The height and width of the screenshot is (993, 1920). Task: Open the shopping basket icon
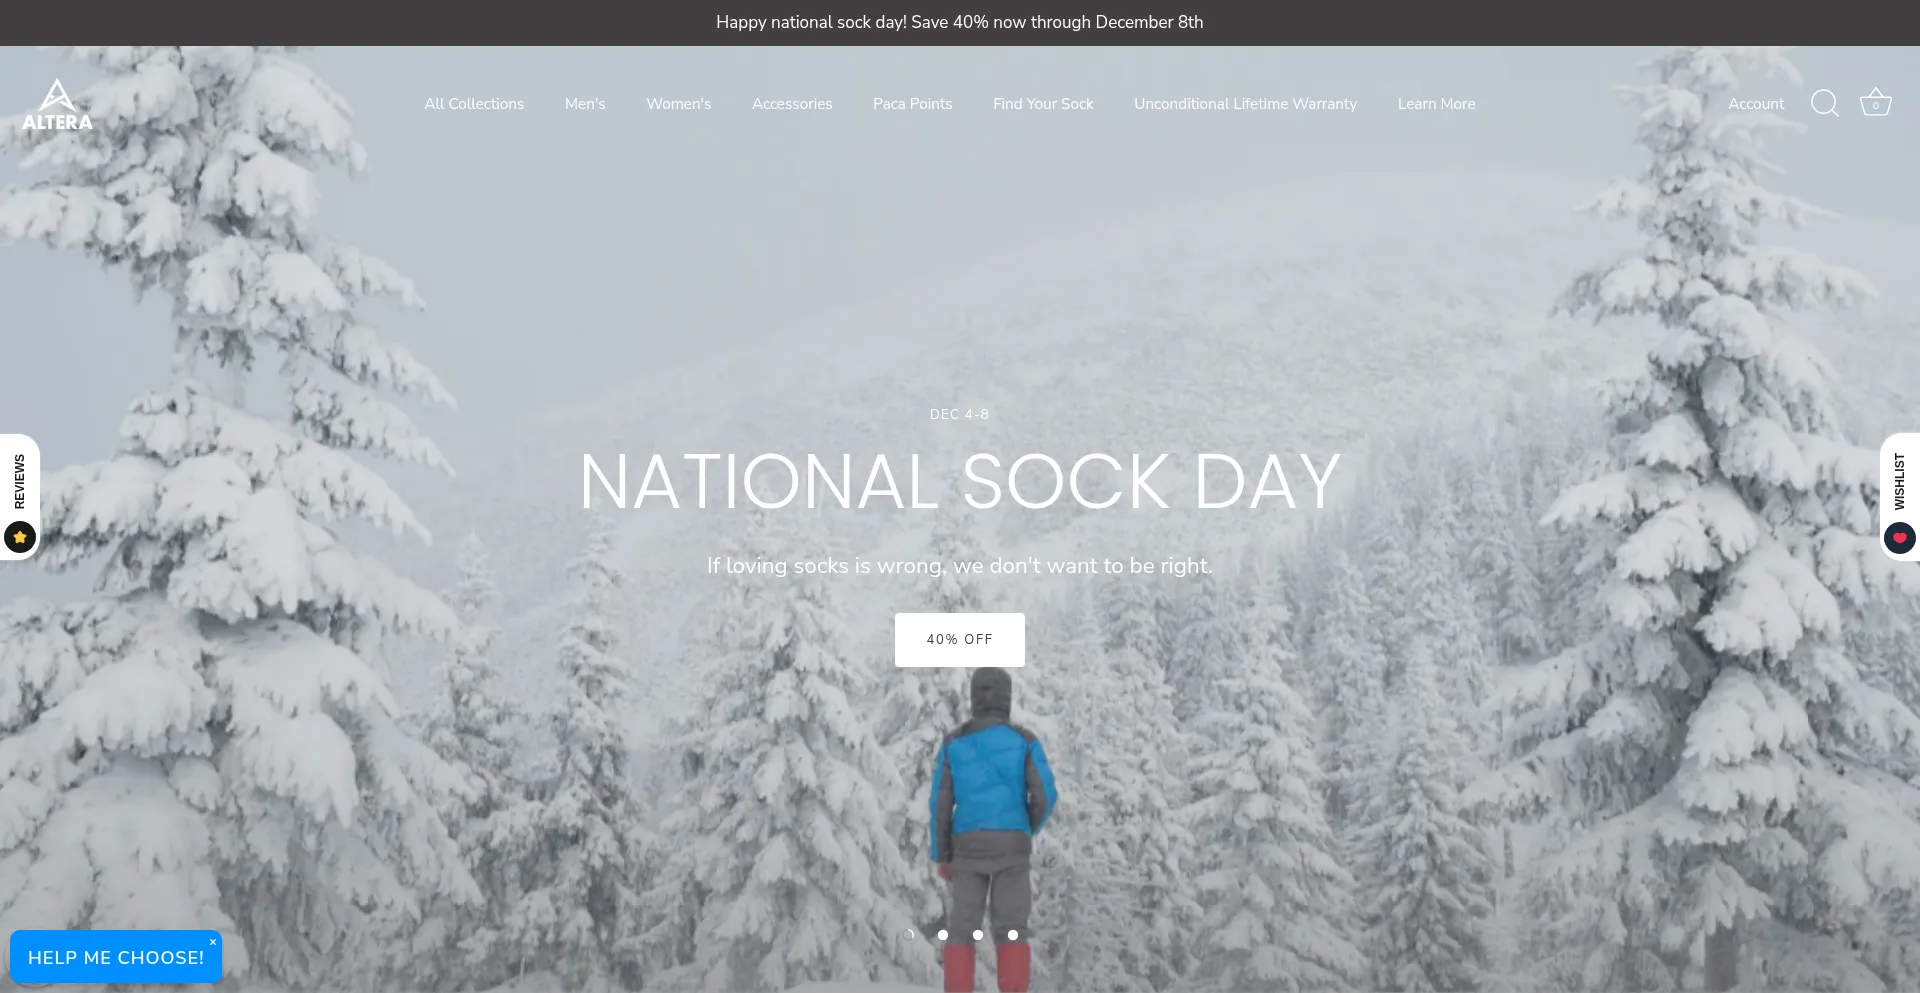coord(1876,103)
